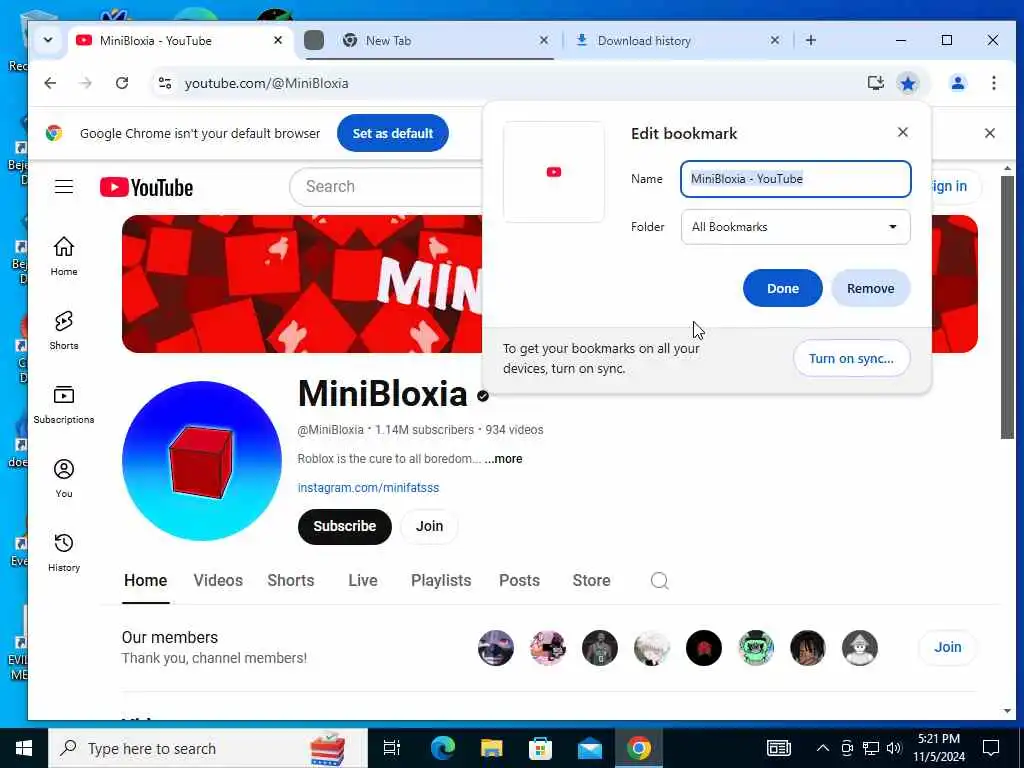
Task: Switch to the Videos channel tab
Action: [x=218, y=581]
